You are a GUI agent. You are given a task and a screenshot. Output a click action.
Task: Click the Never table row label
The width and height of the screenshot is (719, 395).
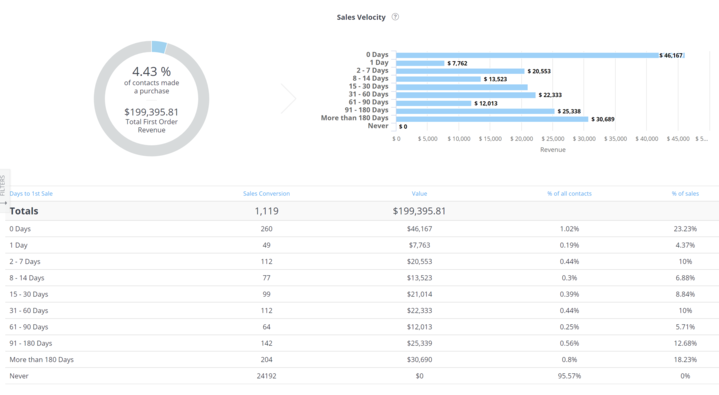pos(19,376)
